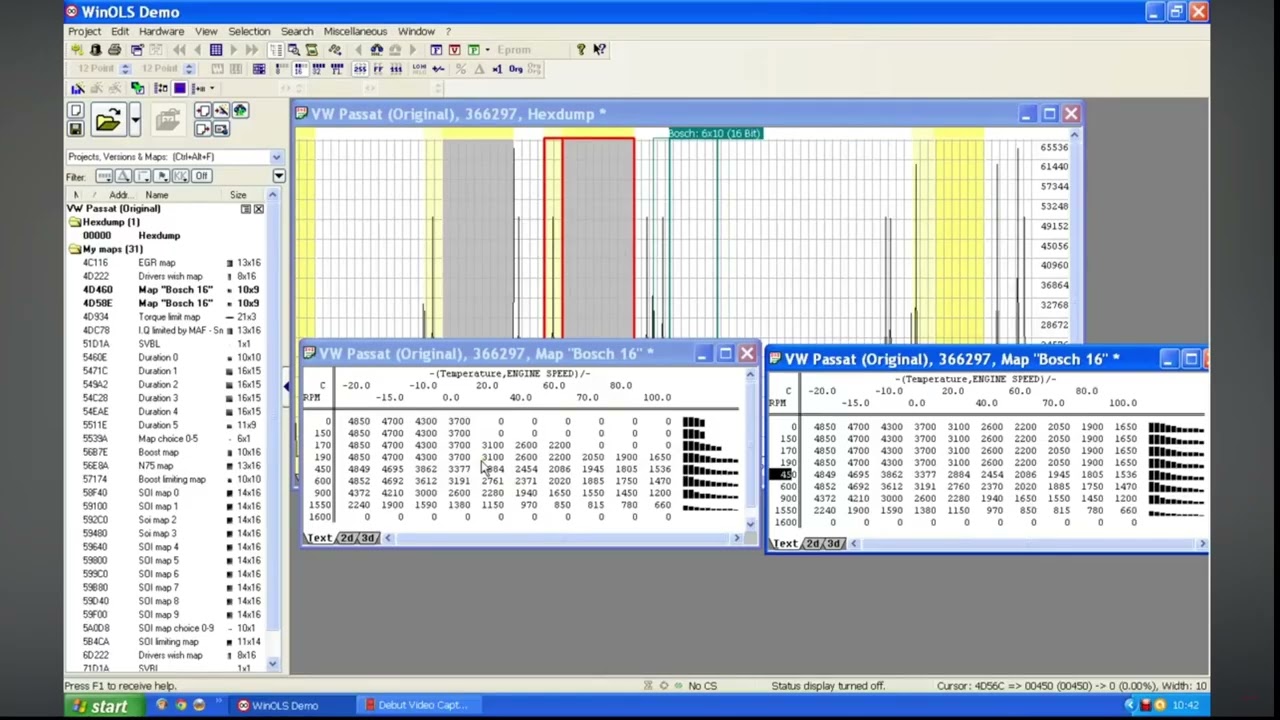
Task: Select the 16-bit display mode icon
Action: coord(300,68)
